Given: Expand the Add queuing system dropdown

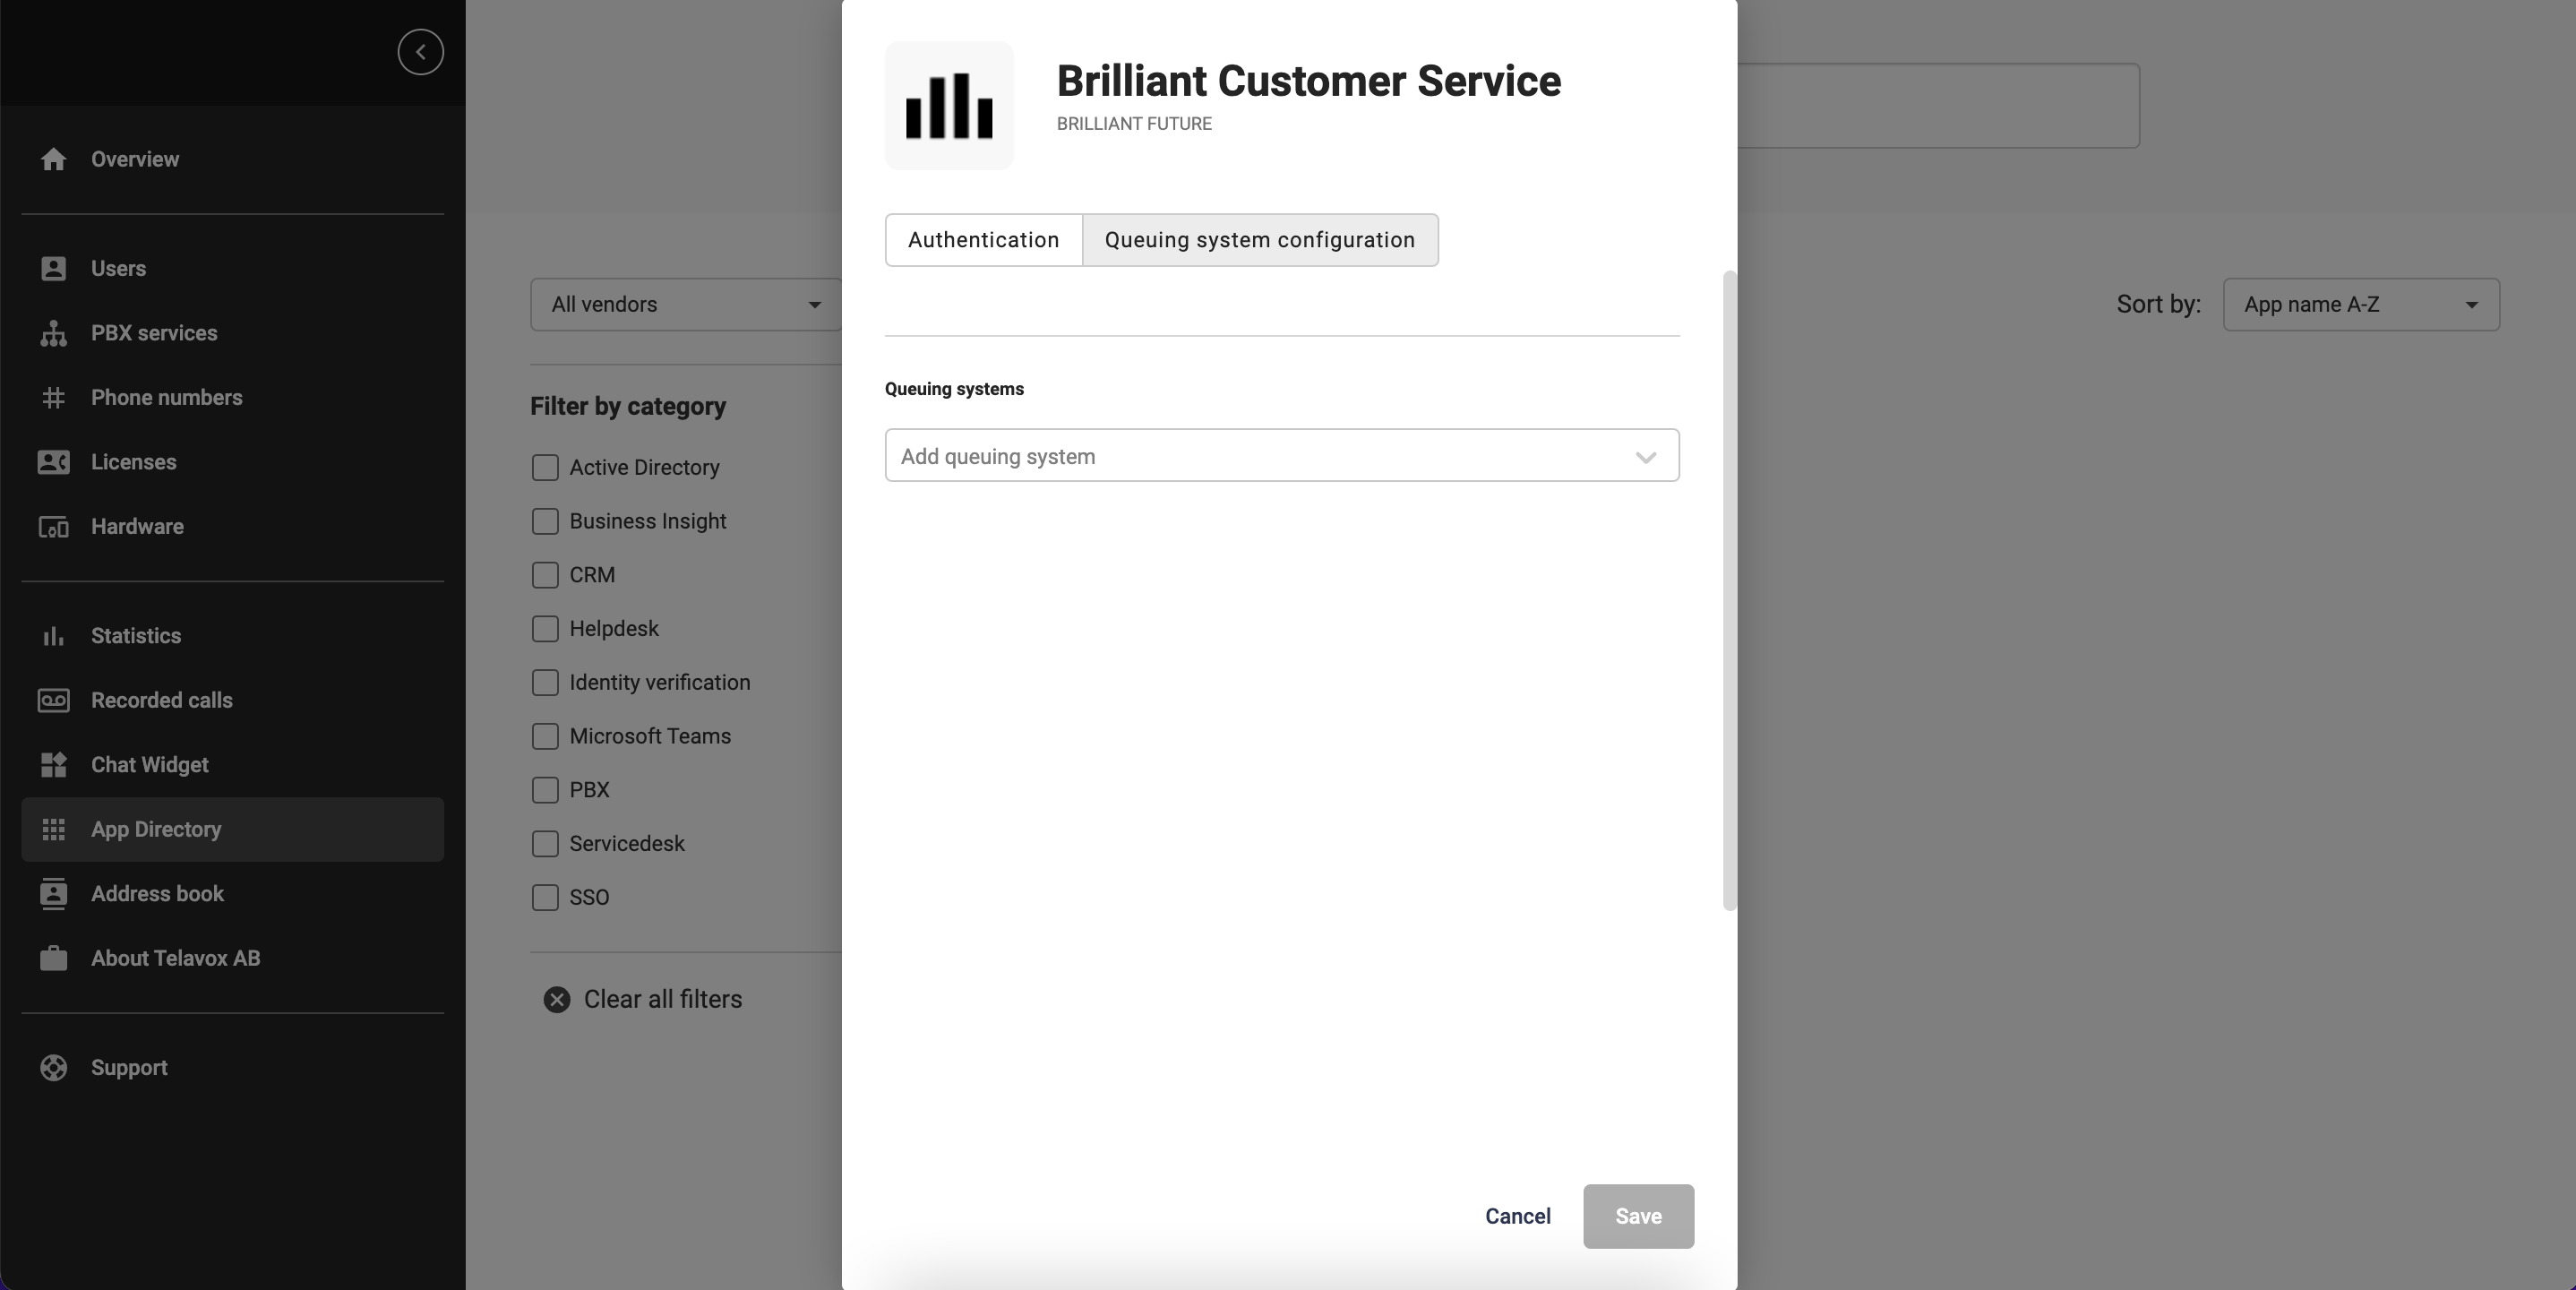Looking at the screenshot, I should pos(1281,456).
